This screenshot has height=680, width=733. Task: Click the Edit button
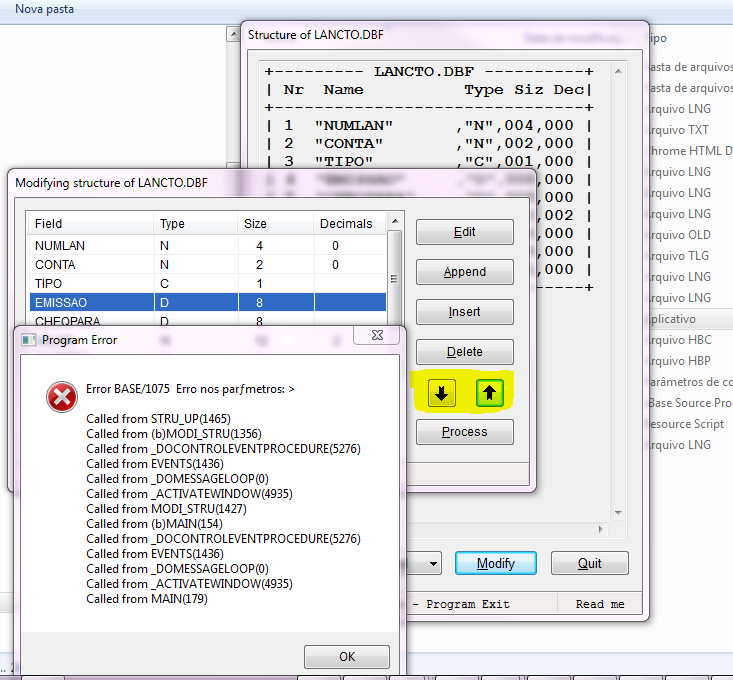[x=464, y=232]
